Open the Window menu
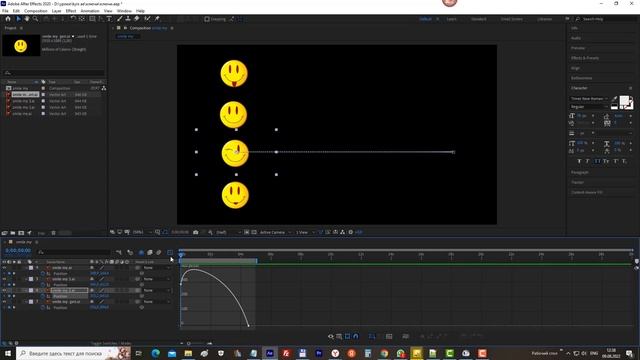This screenshot has height=360, width=640. (x=124, y=11)
